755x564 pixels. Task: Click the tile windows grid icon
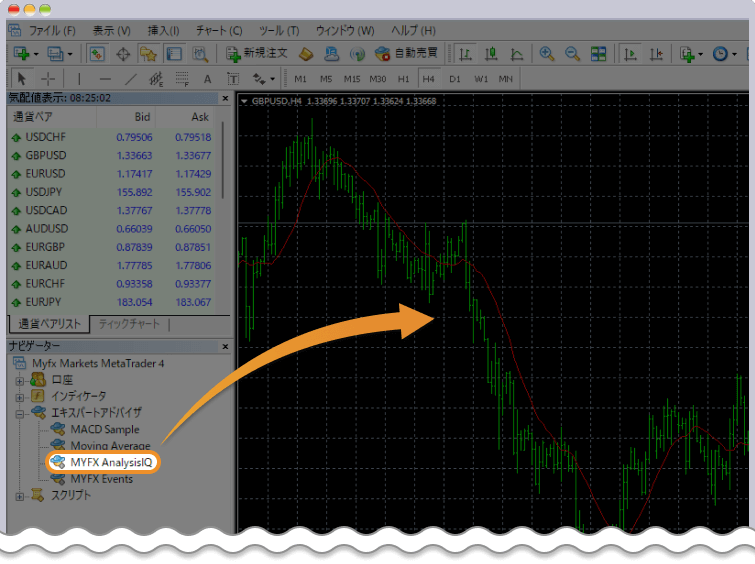coord(598,54)
